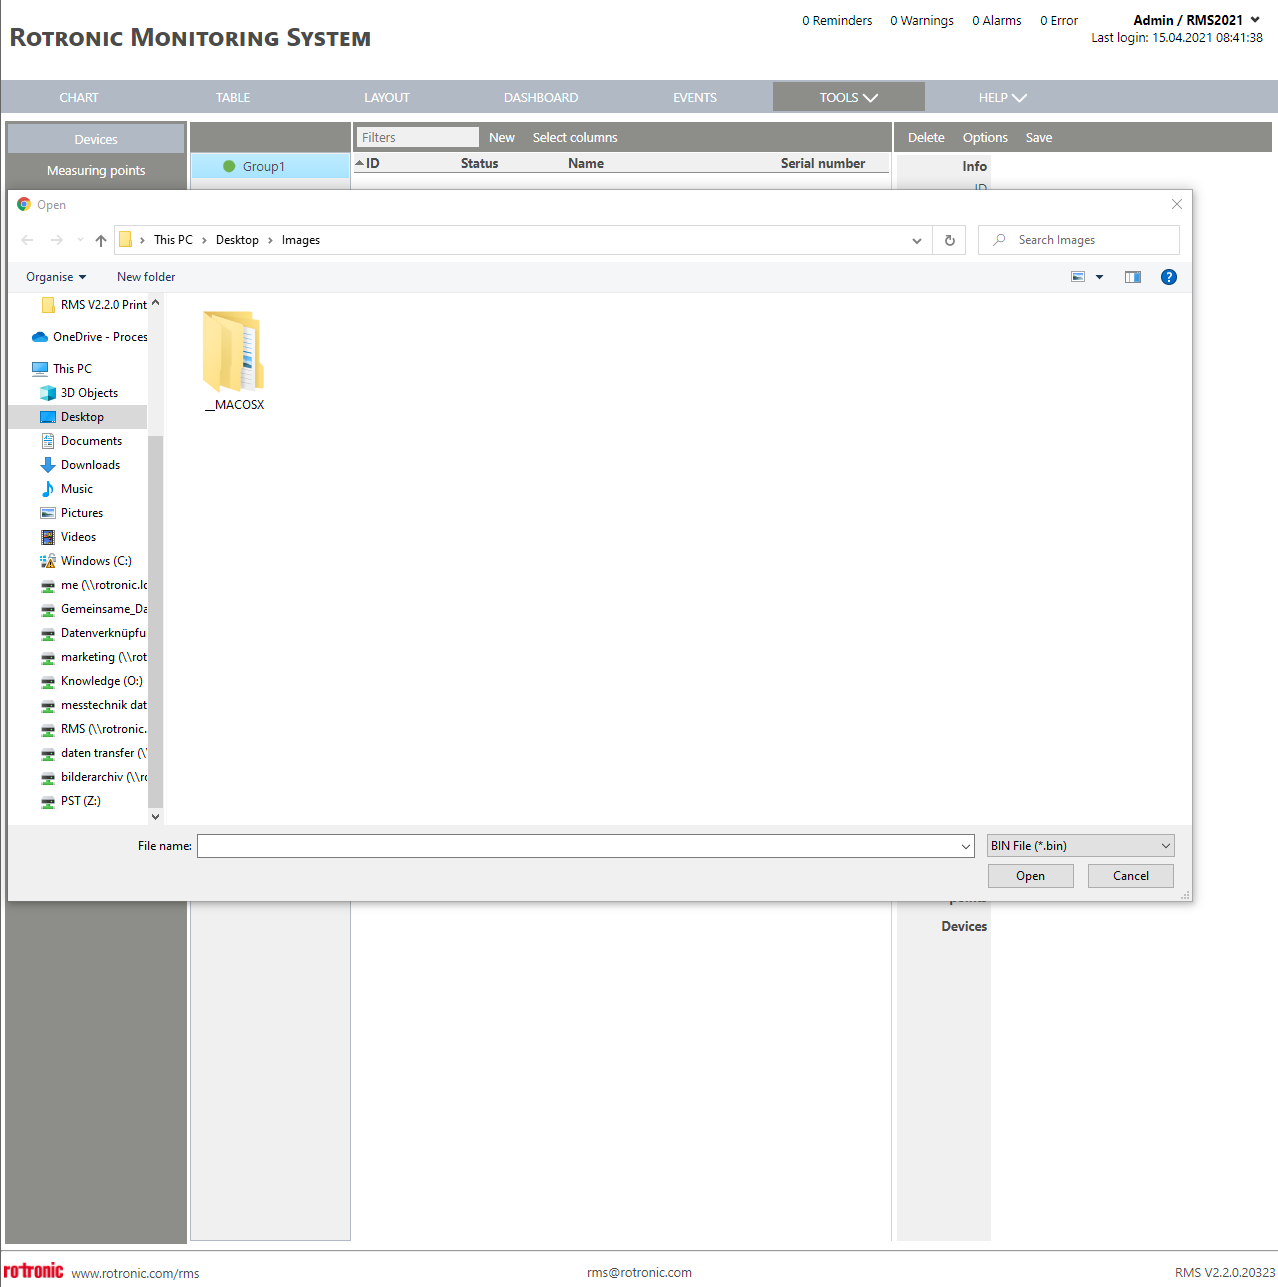The height and width of the screenshot is (1287, 1278).
Task: Close the Open file dialog
Action: 1177,204
